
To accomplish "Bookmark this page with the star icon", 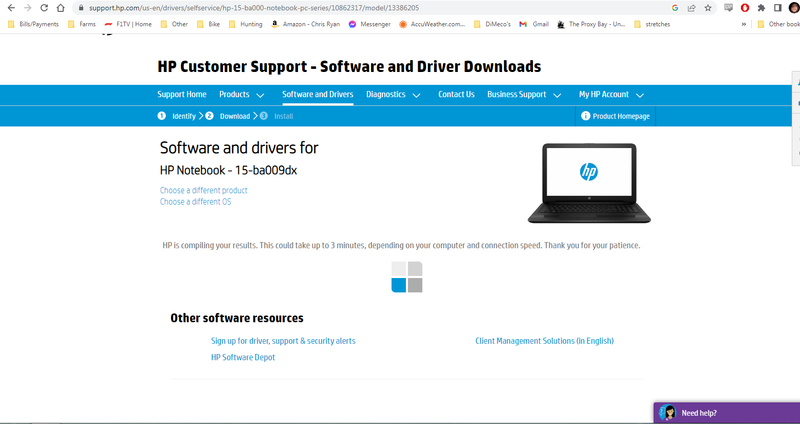I will tap(708, 8).
